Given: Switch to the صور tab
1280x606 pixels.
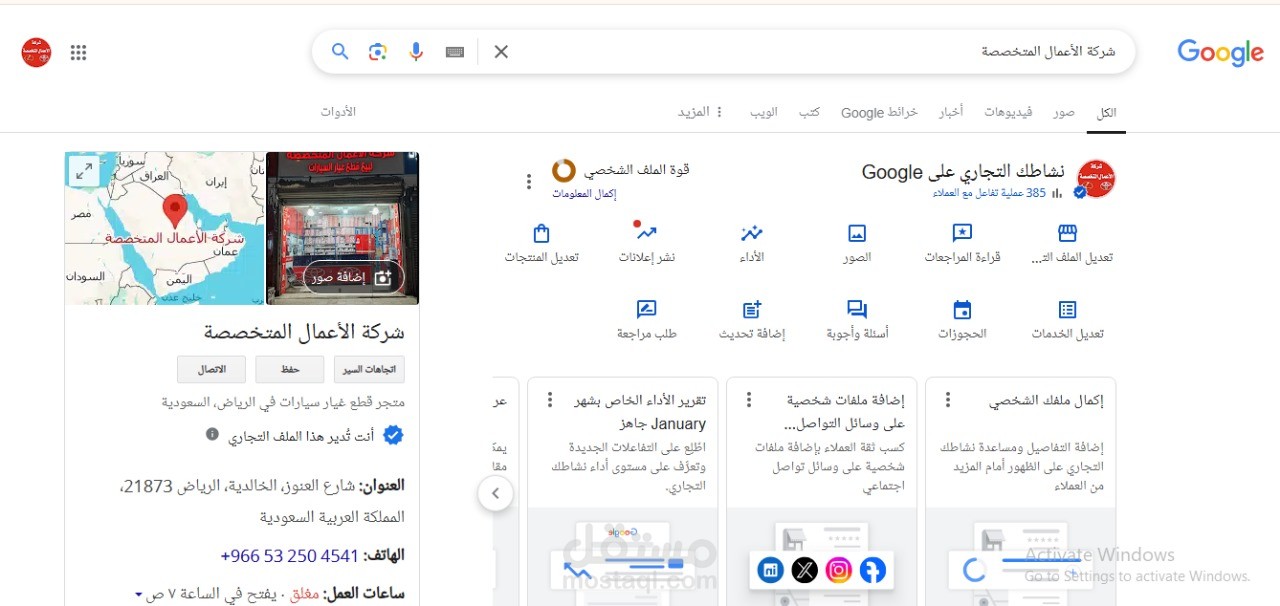Looking at the screenshot, I should [1063, 112].
